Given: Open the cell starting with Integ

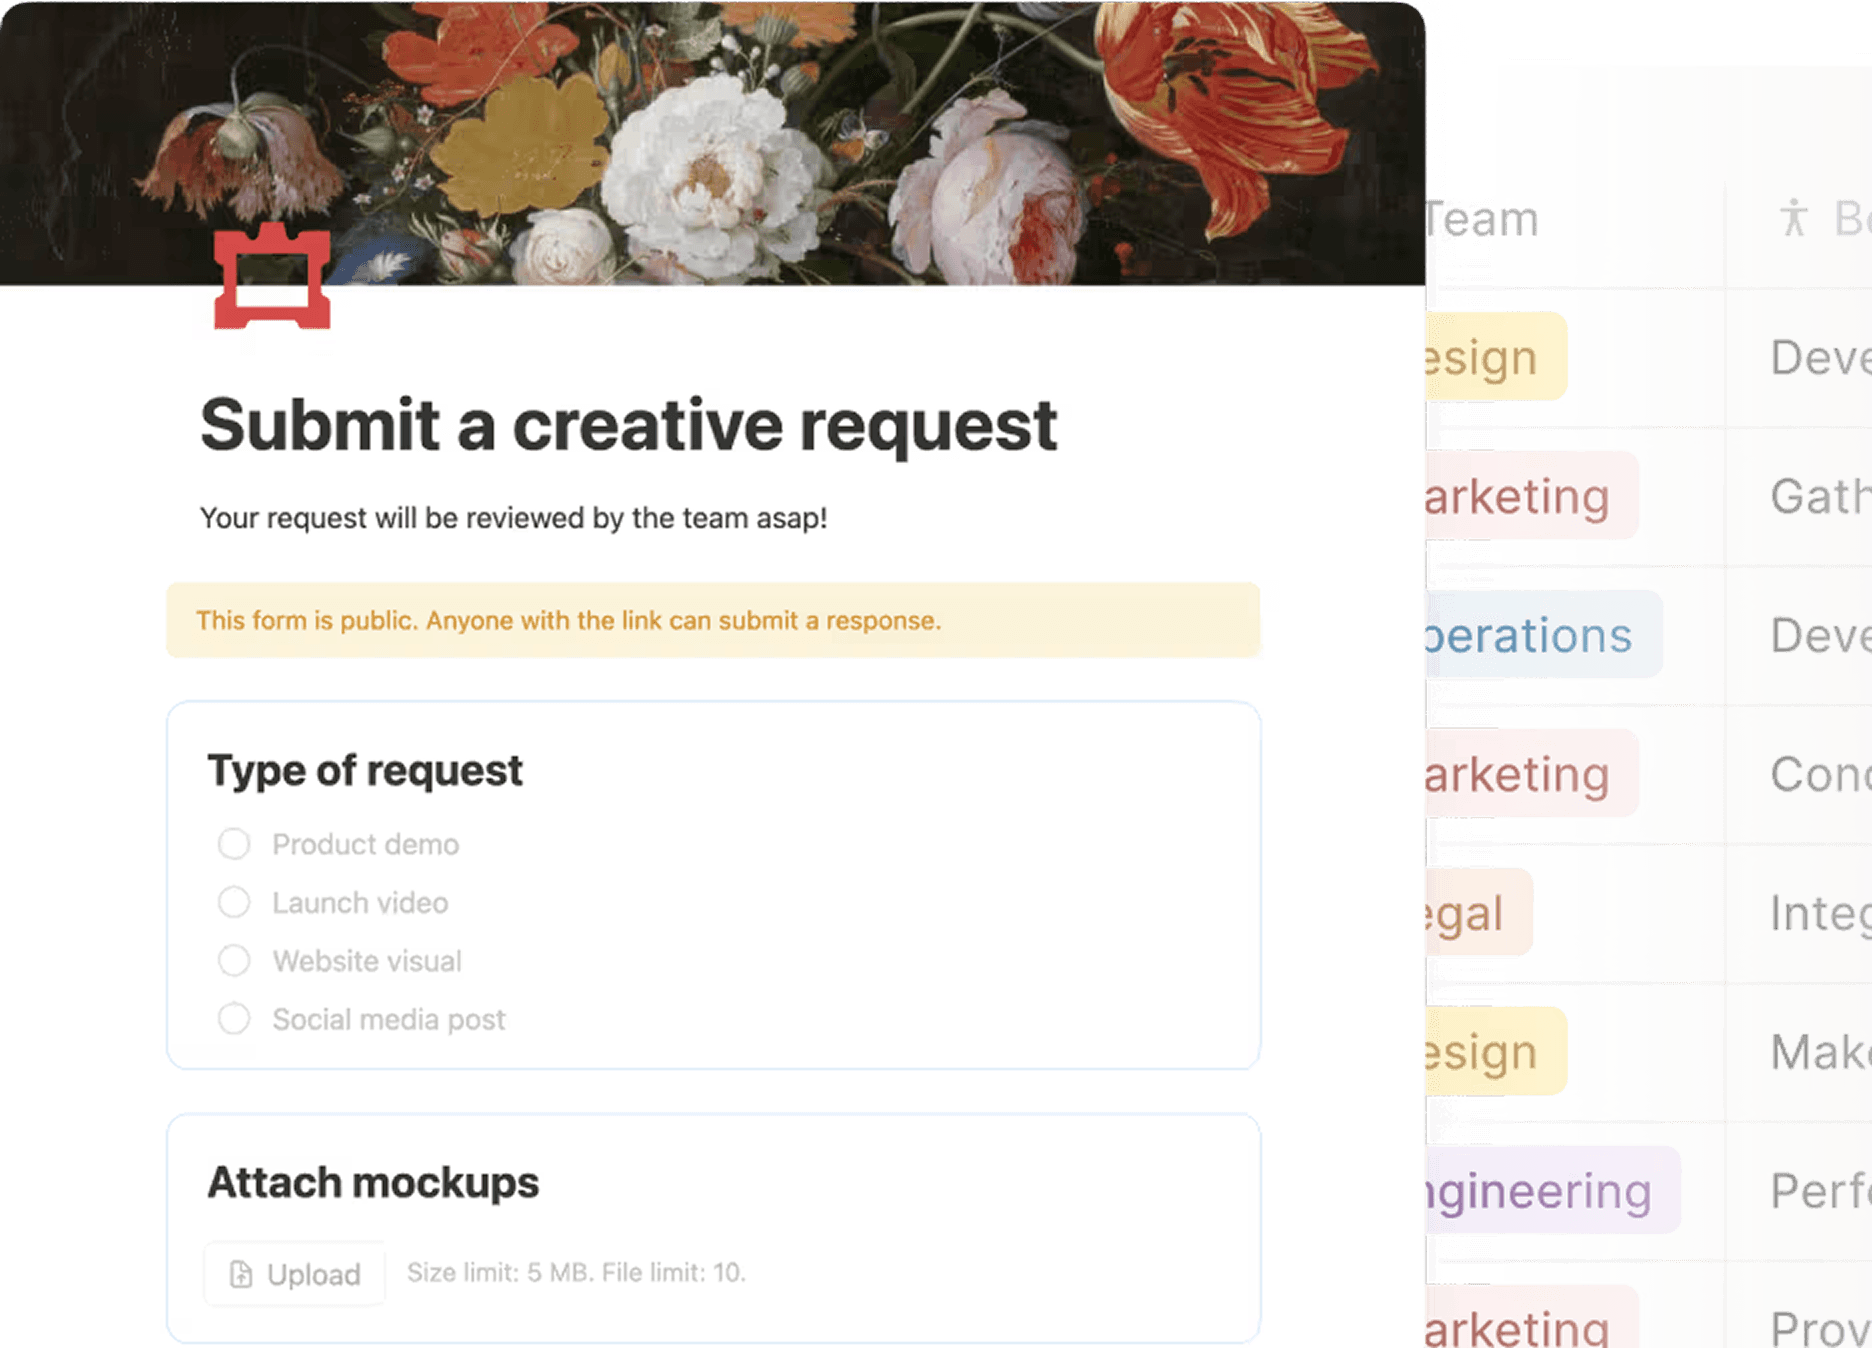Looking at the screenshot, I should click(x=1817, y=913).
